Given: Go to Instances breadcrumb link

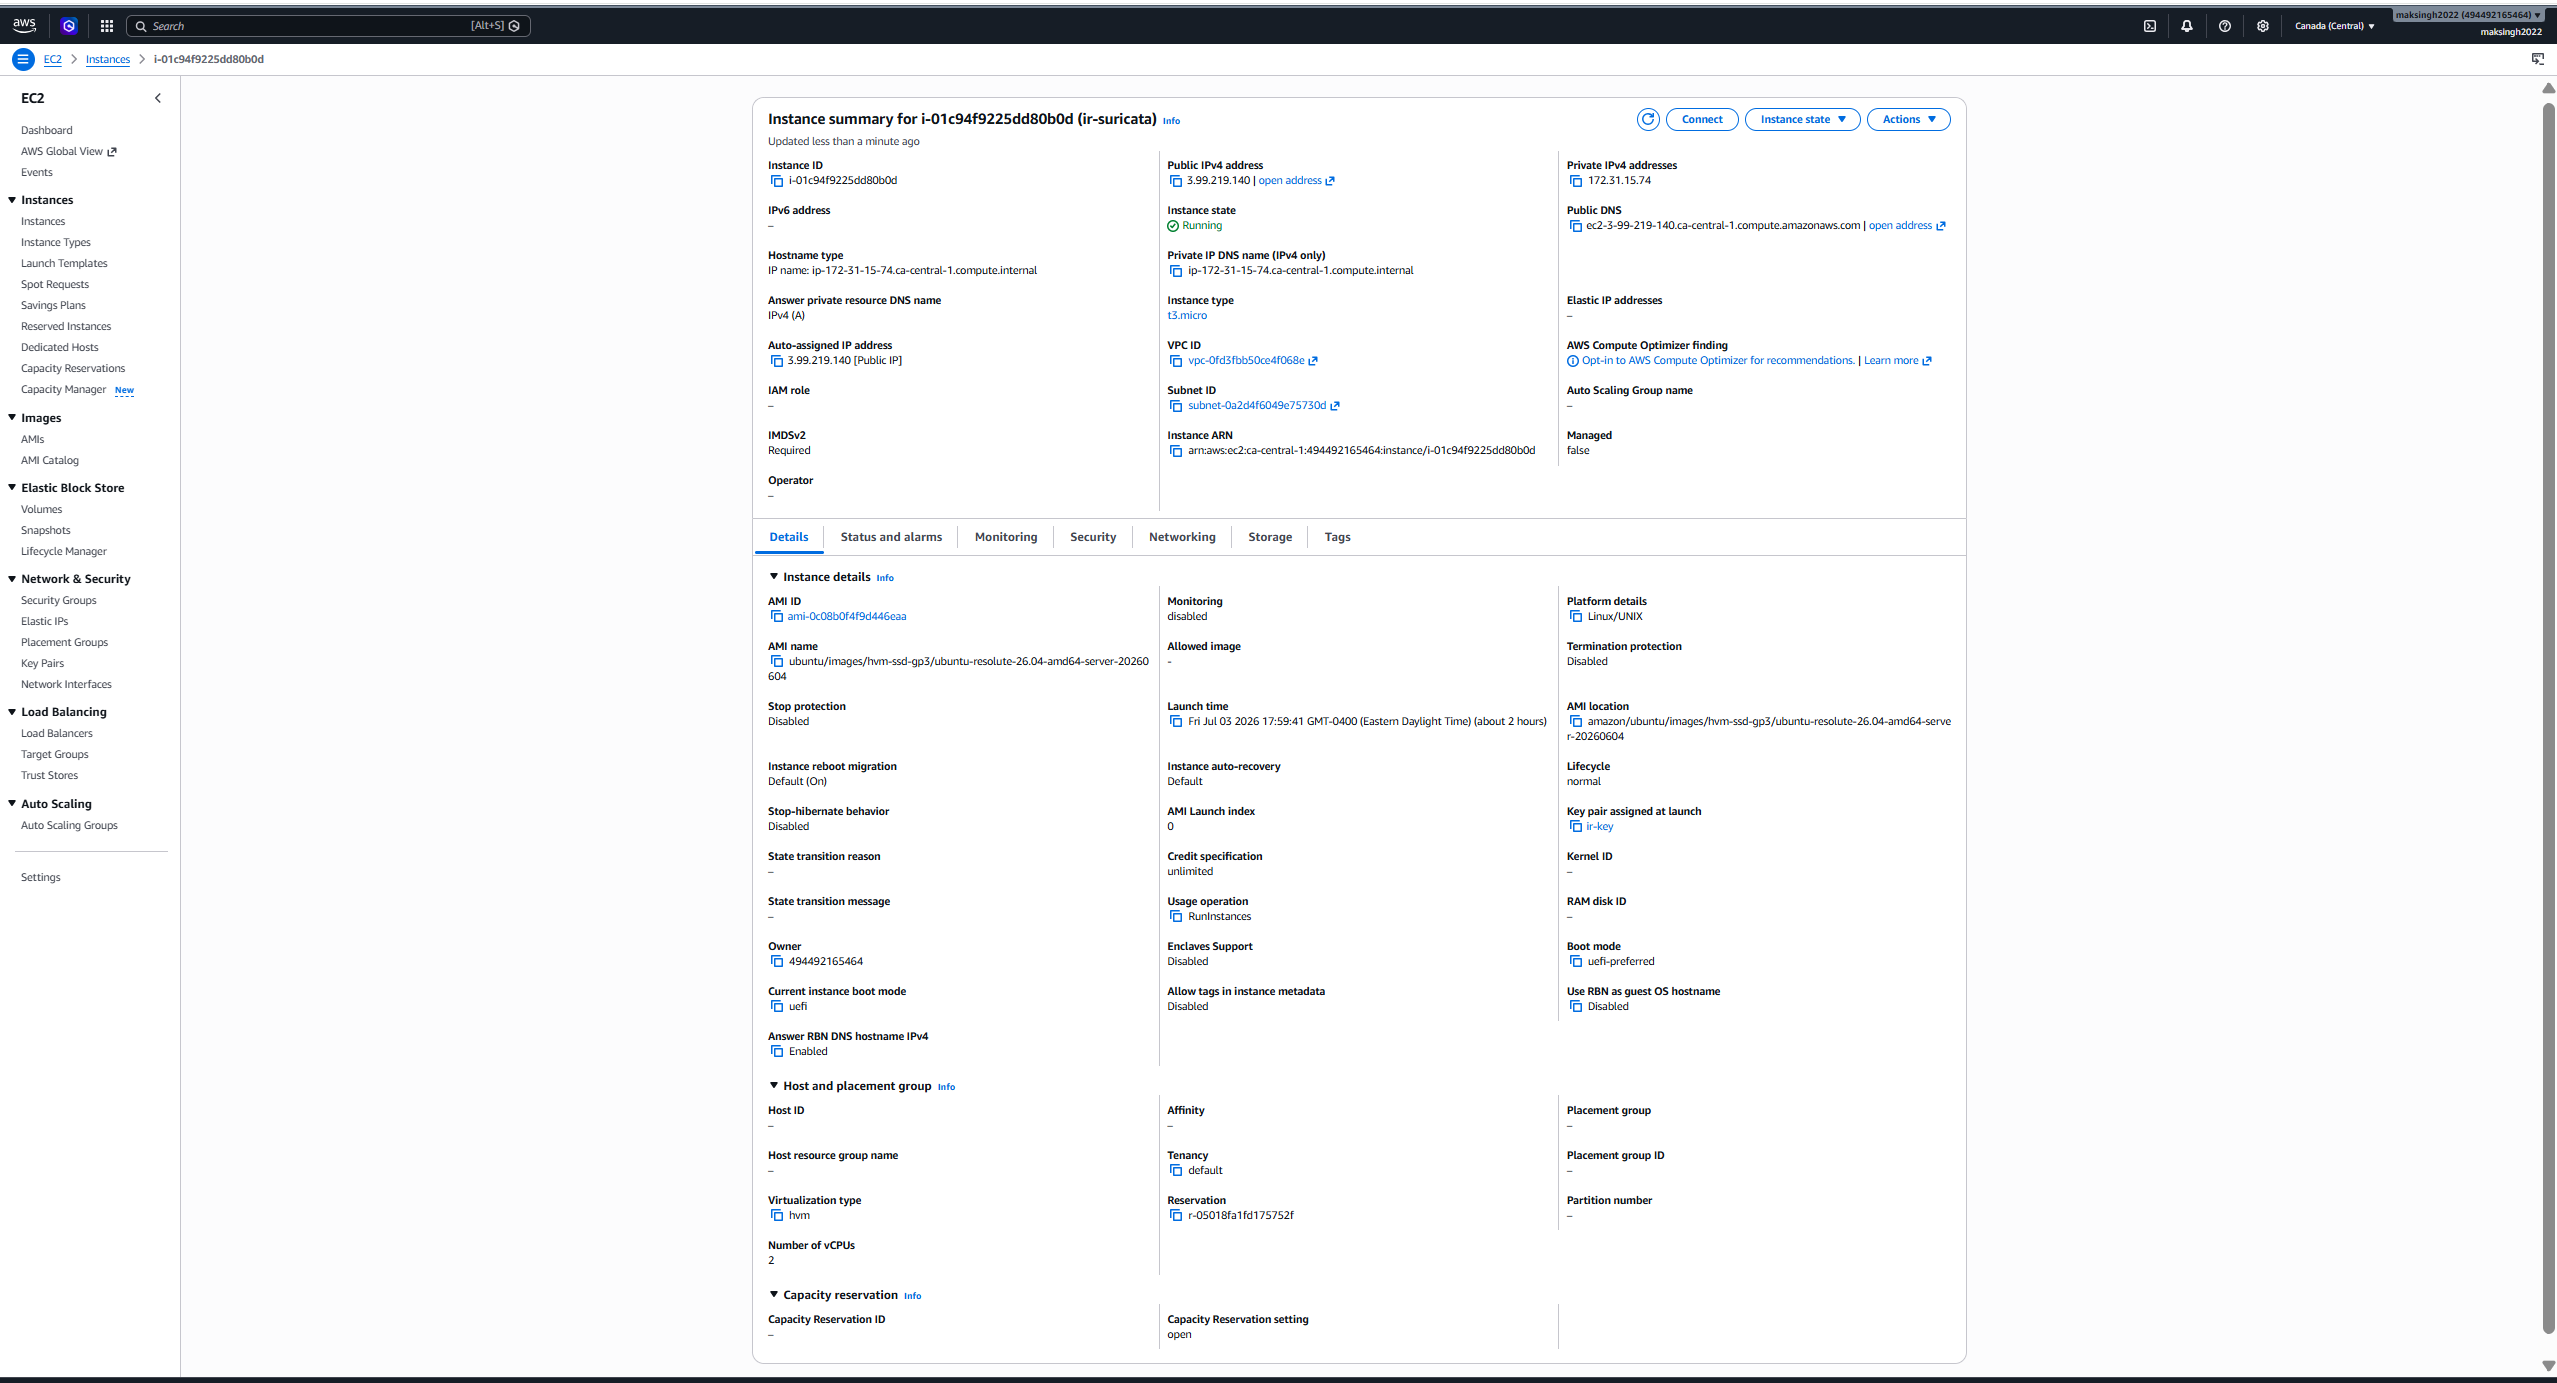Looking at the screenshot, I should [x=108, y=59].
